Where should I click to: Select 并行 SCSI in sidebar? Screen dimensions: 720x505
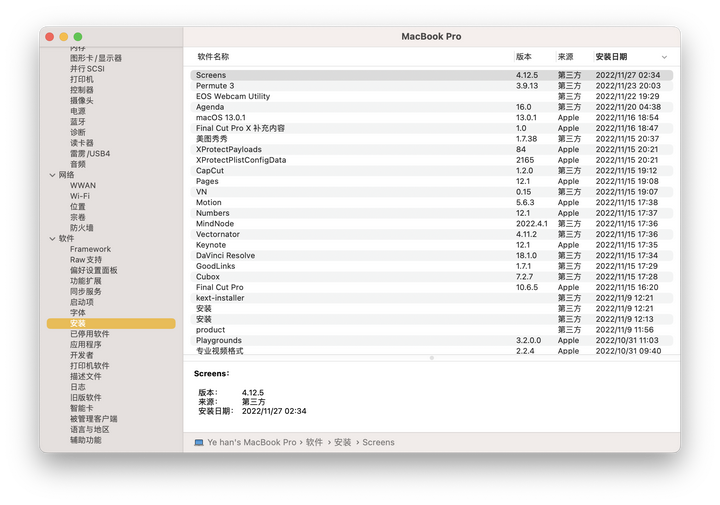point(87,69)
